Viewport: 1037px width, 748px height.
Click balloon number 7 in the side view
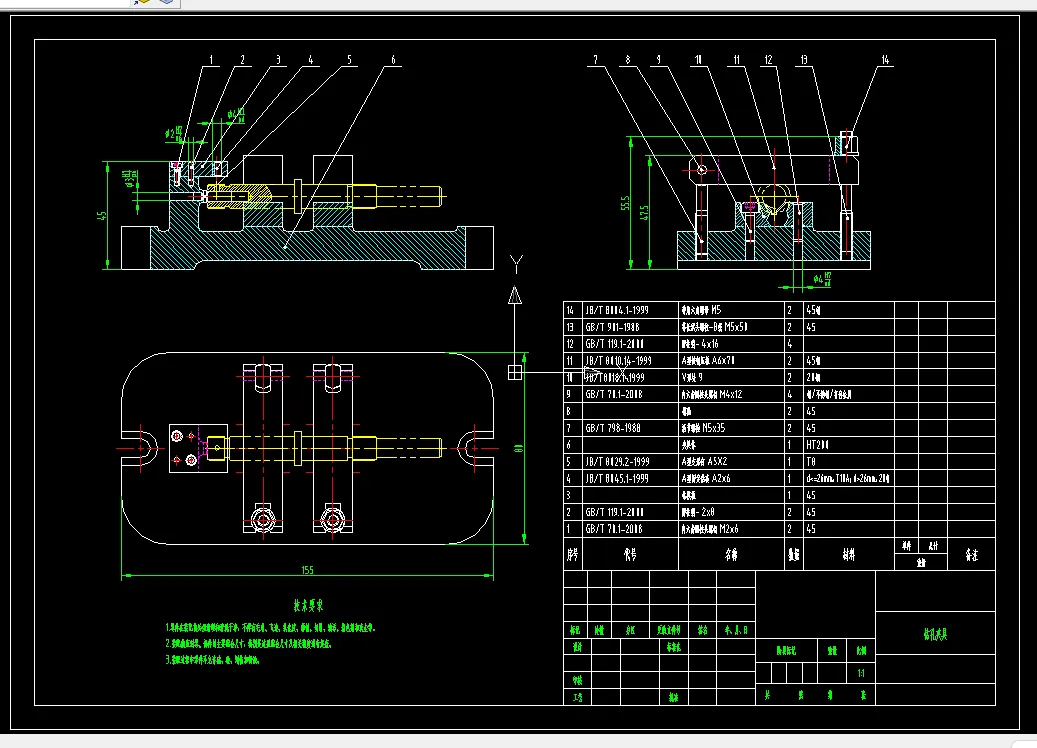pos(595,60)
